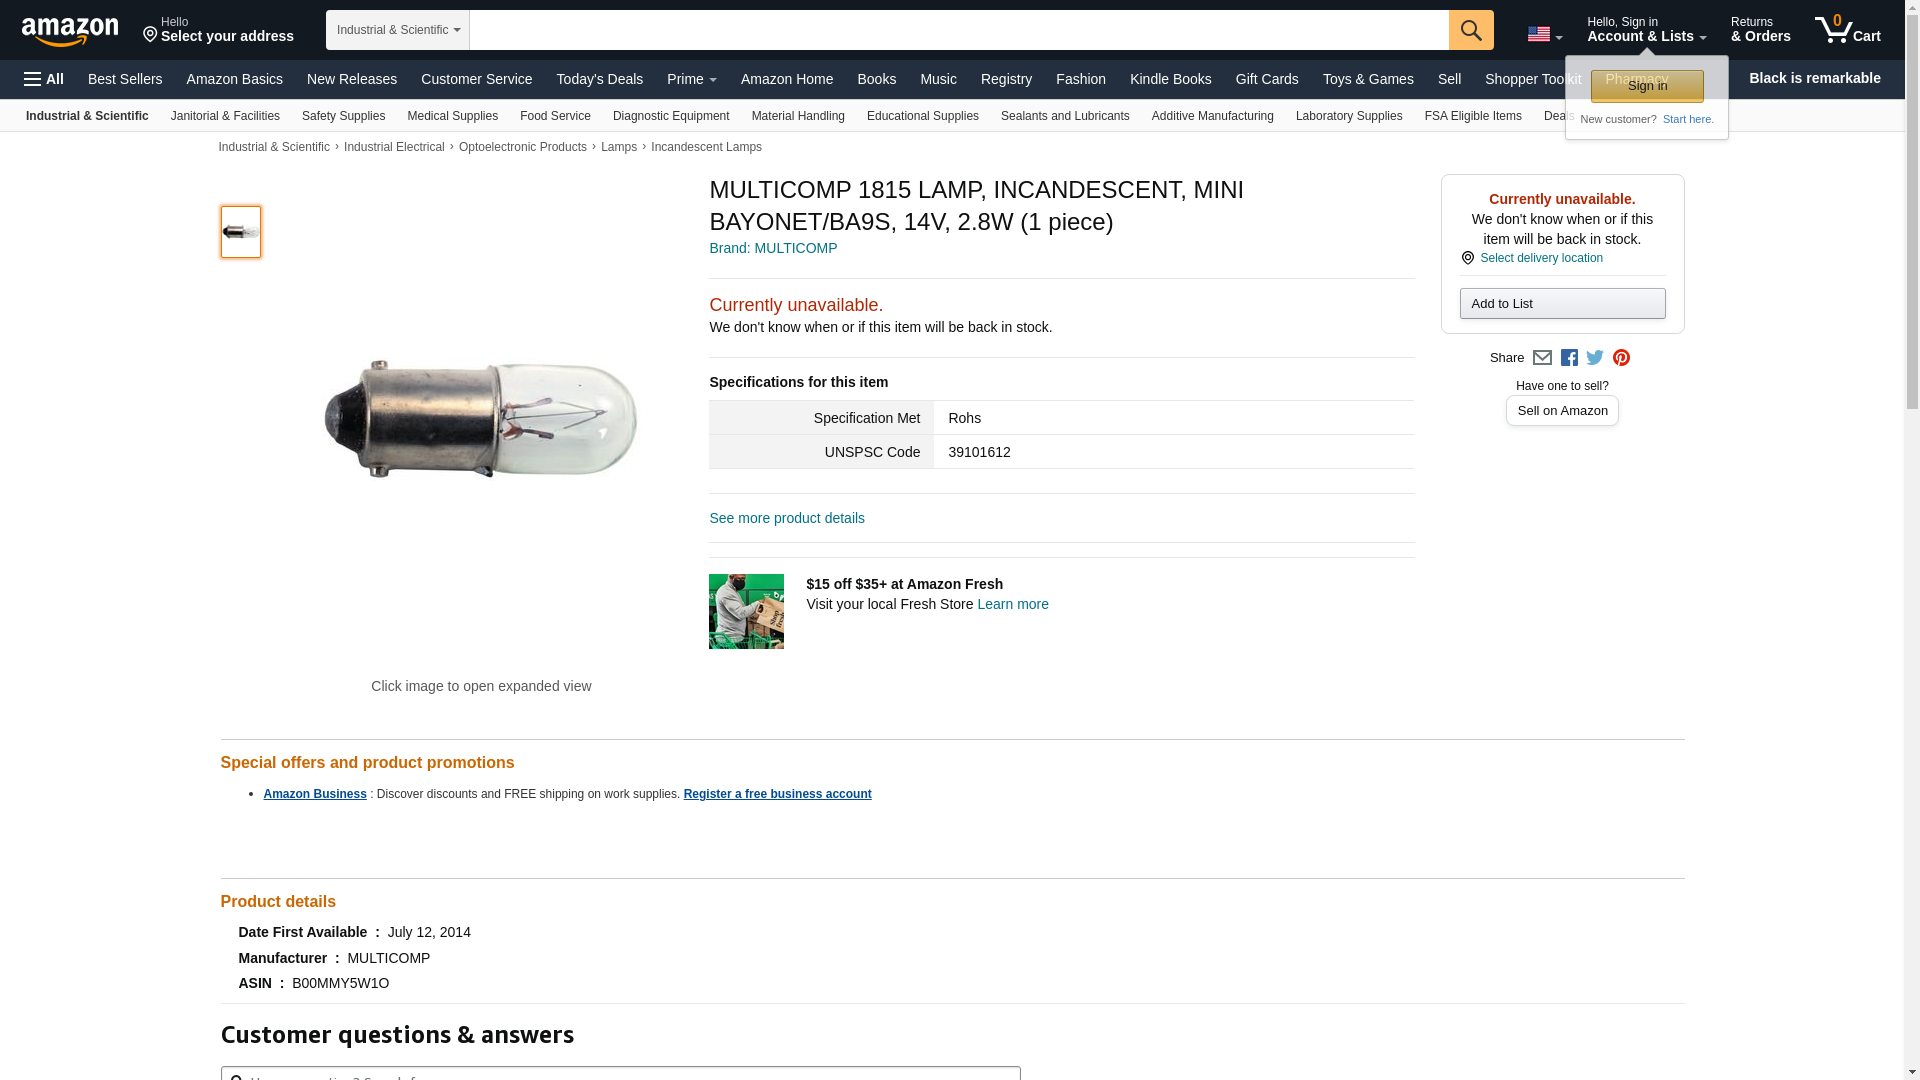Open the Industrial & Scientific search category dropdown
The height and width of the screenshot is (1080, 1920).
tap(398, 30)
